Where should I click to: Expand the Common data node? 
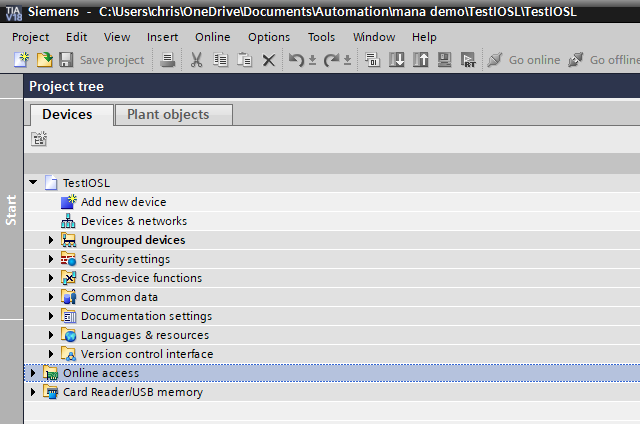coord(51,297)
